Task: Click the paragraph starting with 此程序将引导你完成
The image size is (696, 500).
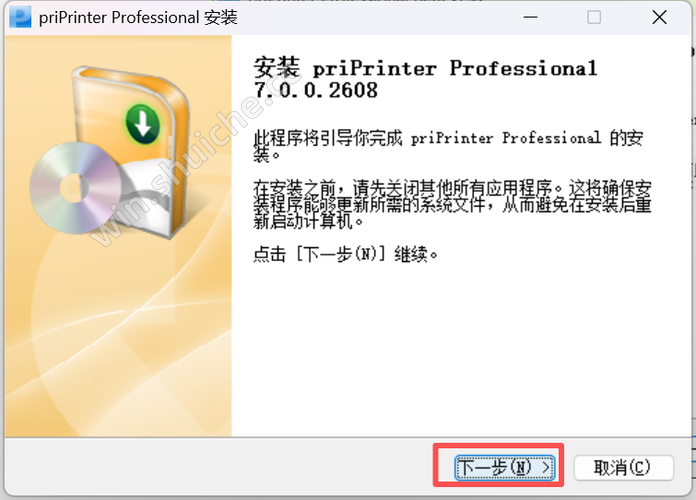Action: tap(448, 146)
